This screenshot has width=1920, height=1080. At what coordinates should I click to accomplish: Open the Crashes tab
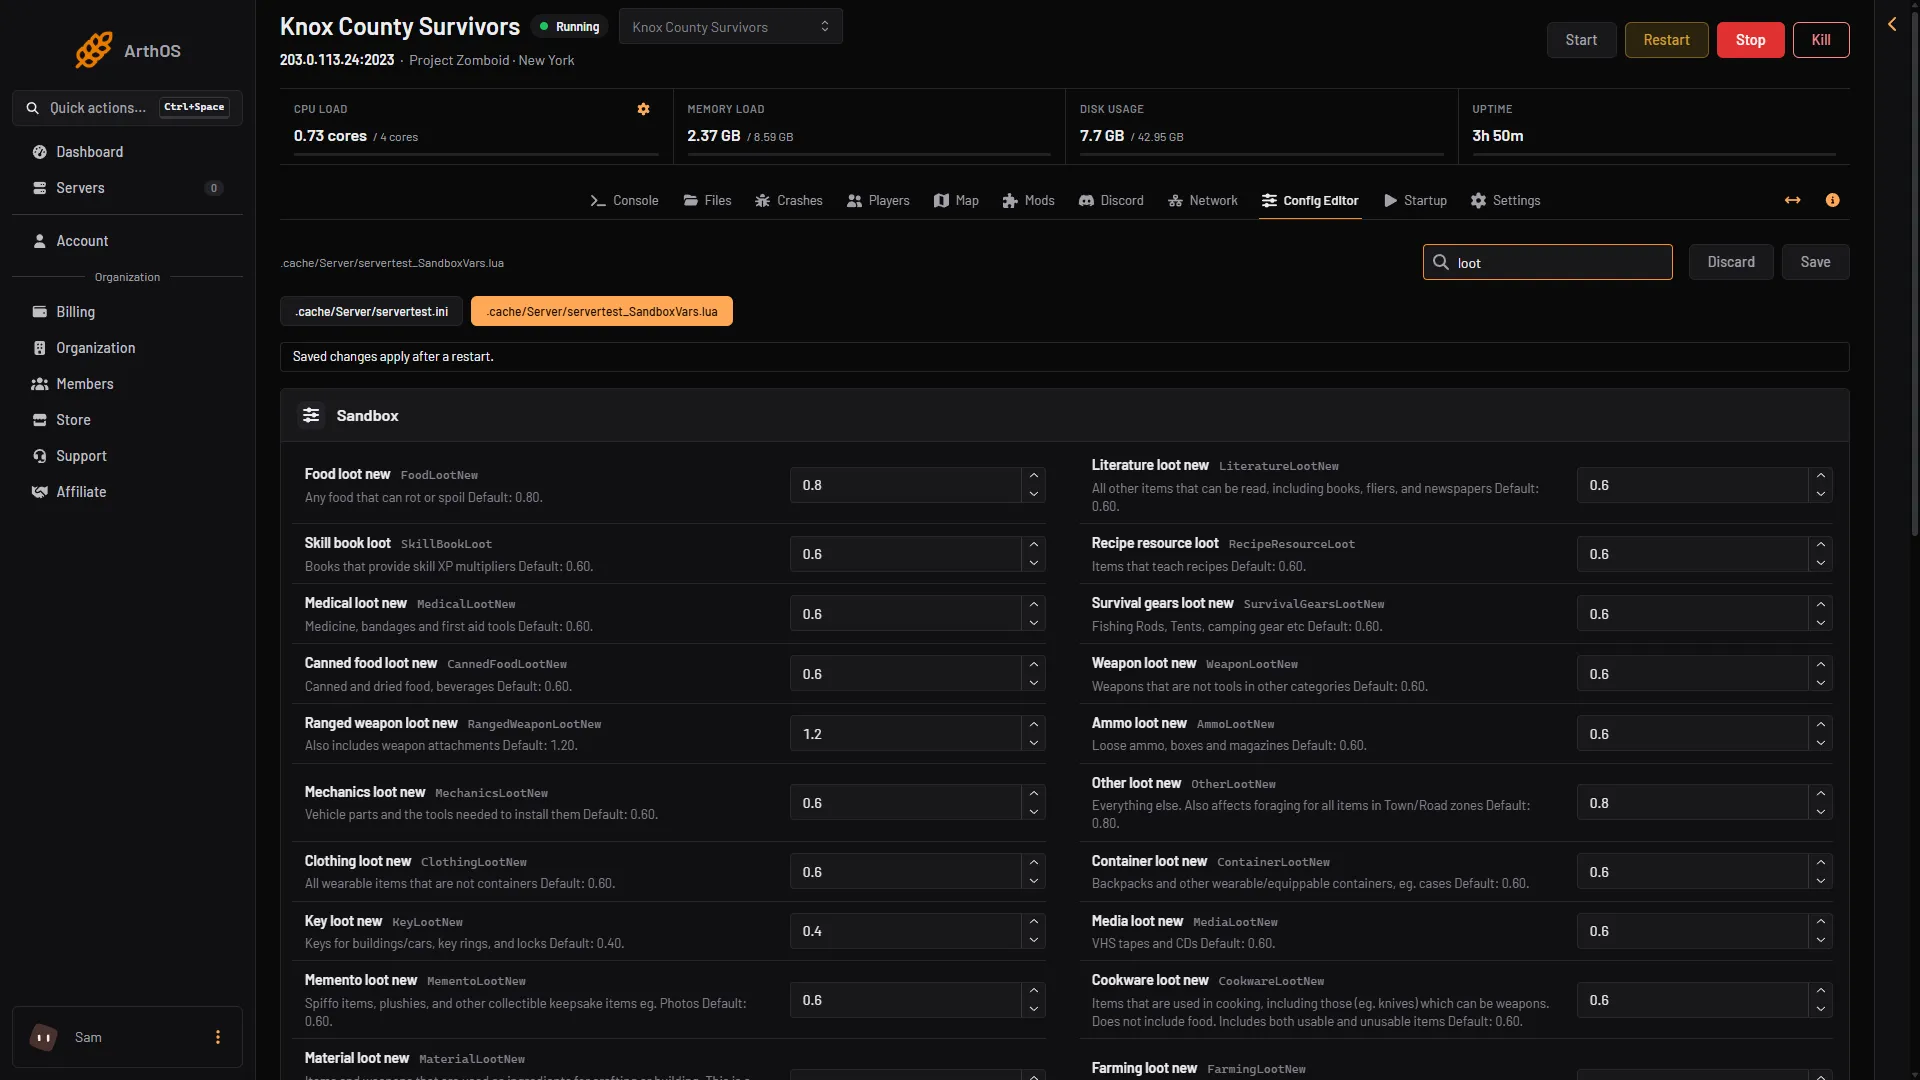[x=788, y=200]
